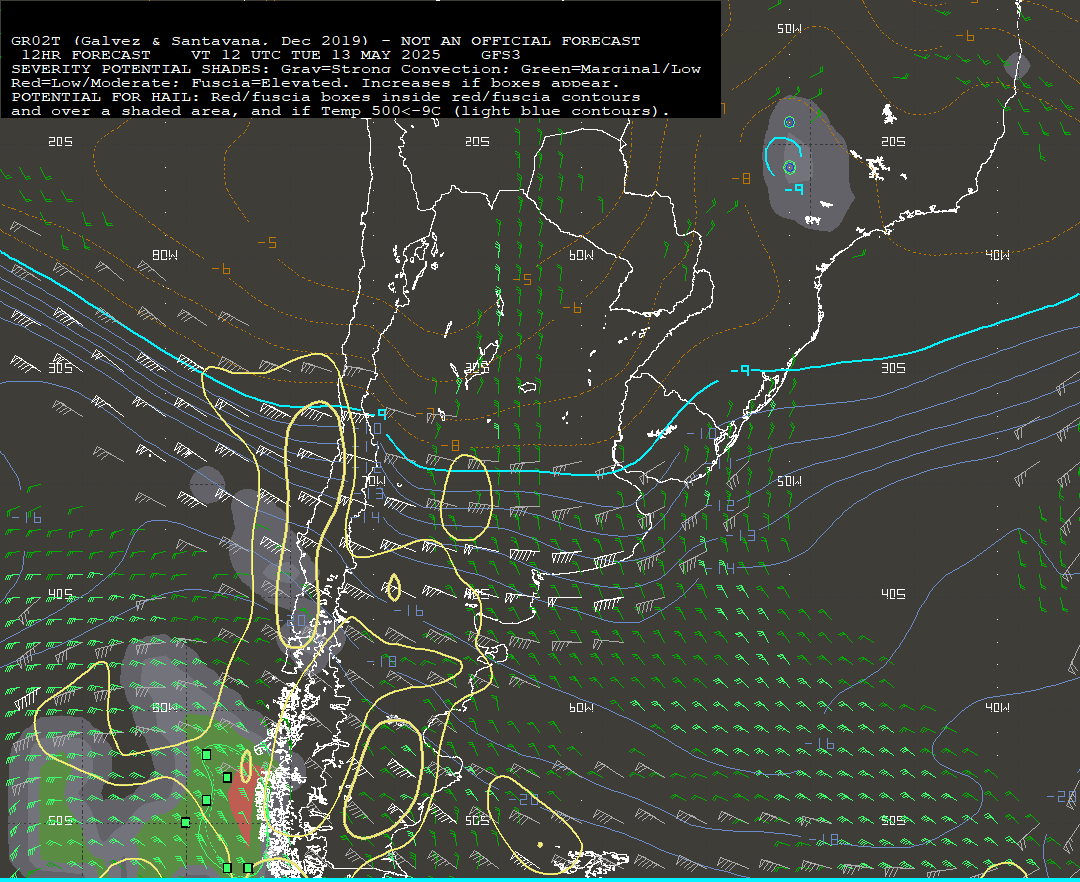Click the yellow dot inside the southern Atlantic contour
The height and width of the screenshot is (882, 1080).
click(540, 845)
